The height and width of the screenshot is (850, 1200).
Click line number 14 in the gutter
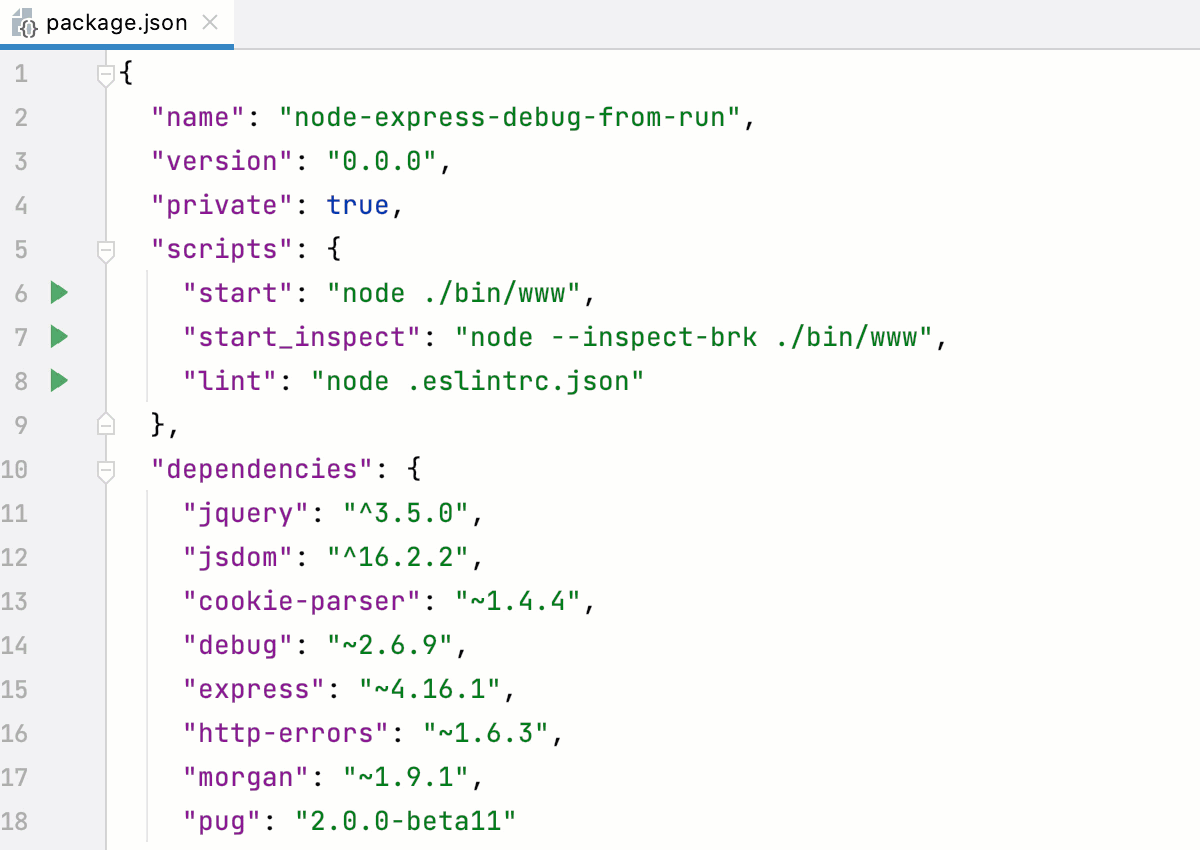click(x=21, y=645)
